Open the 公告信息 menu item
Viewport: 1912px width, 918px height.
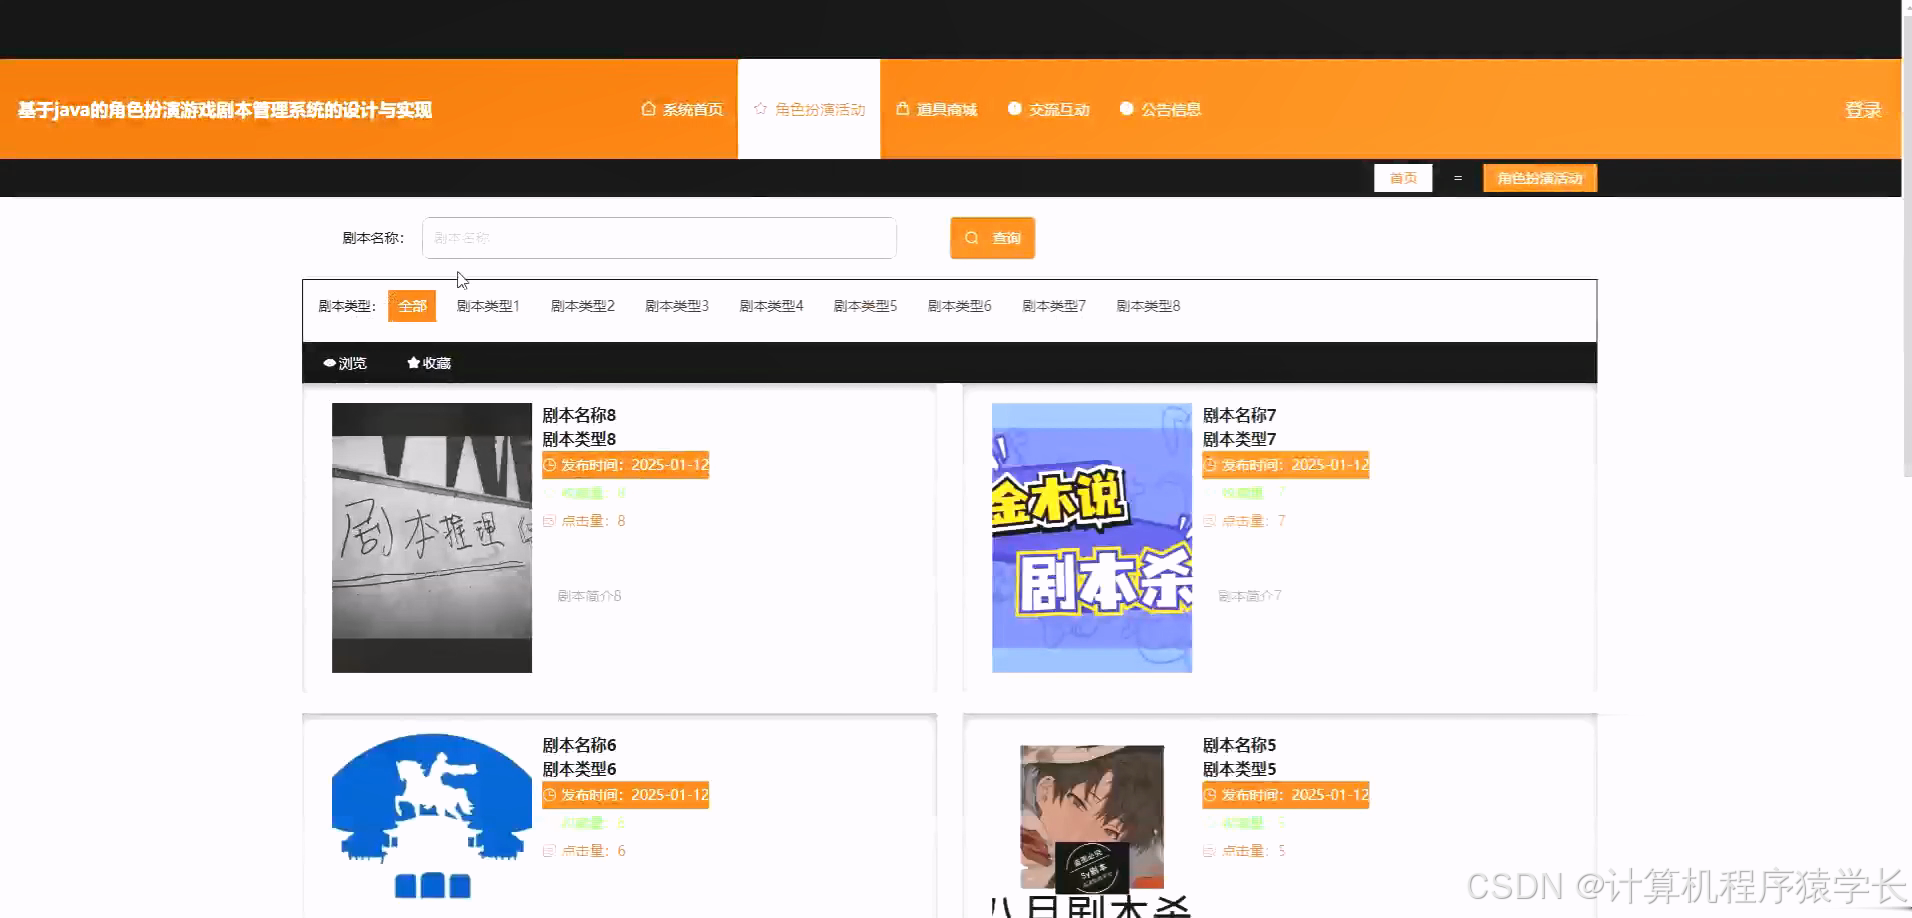coord(1170,109)
